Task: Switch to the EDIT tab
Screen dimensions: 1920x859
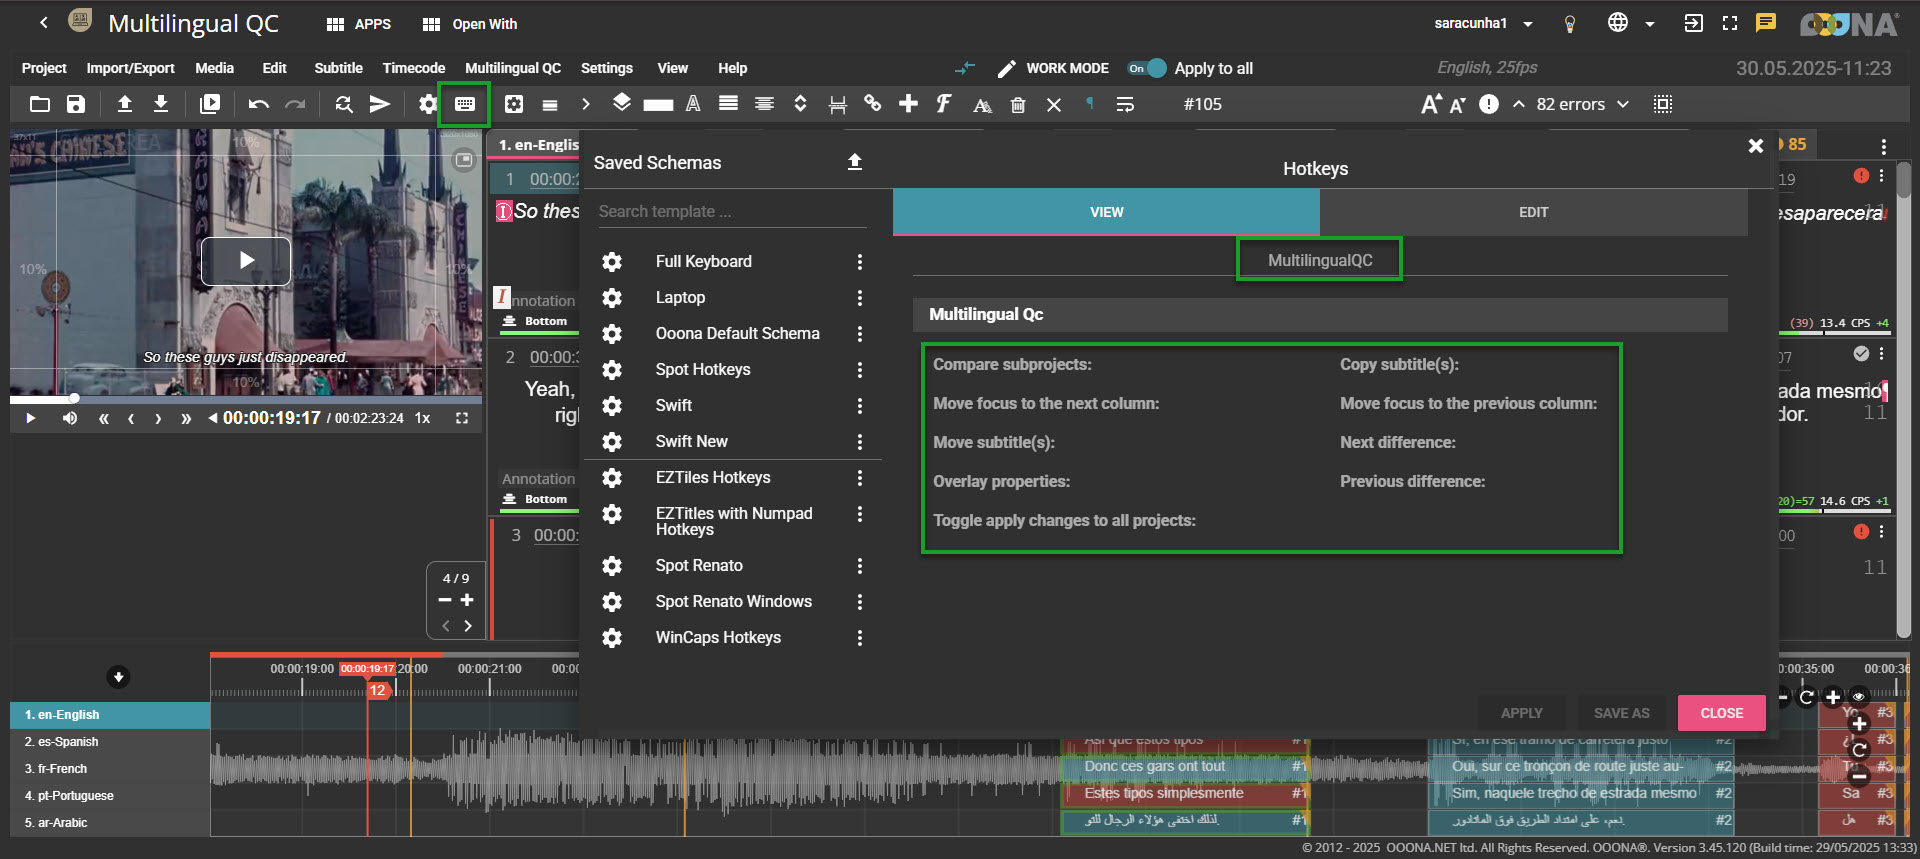Action: click(1532, 212)
